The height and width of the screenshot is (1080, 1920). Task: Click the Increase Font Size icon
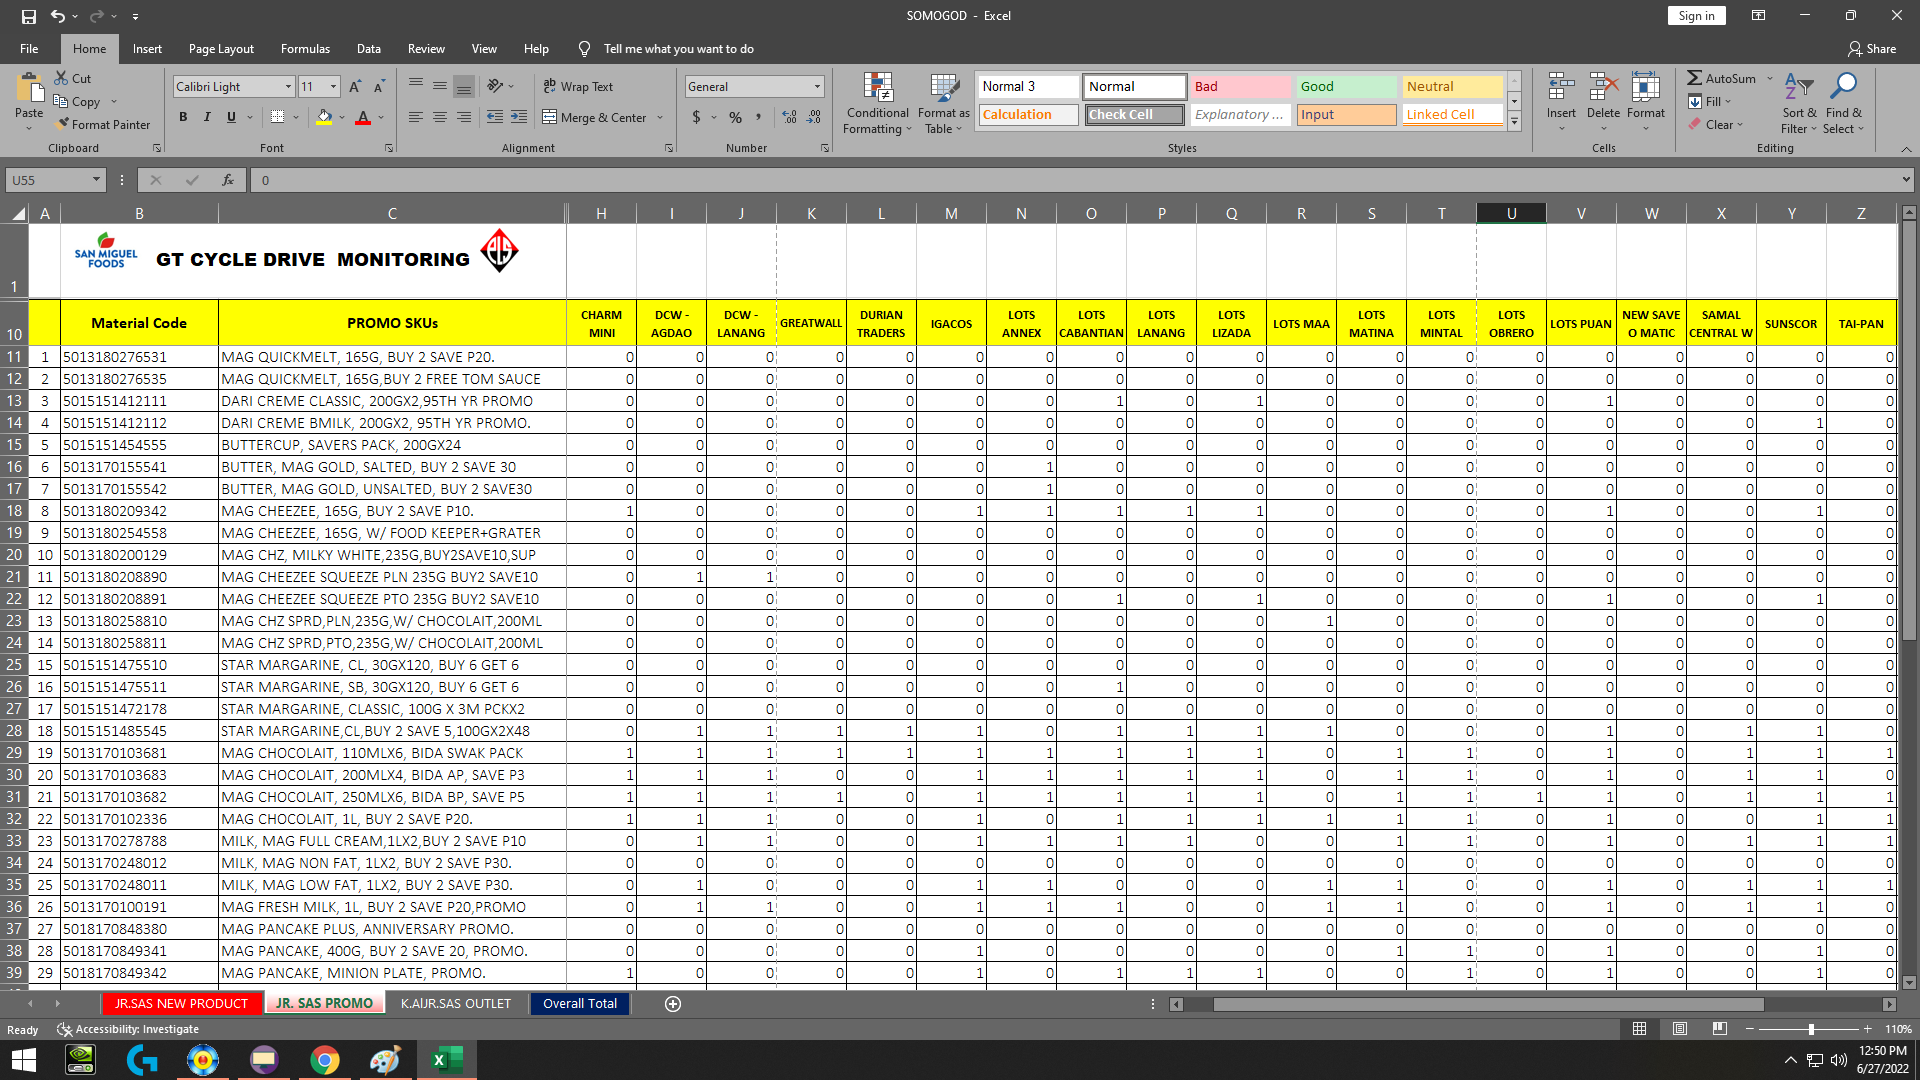tap(355, 87)
